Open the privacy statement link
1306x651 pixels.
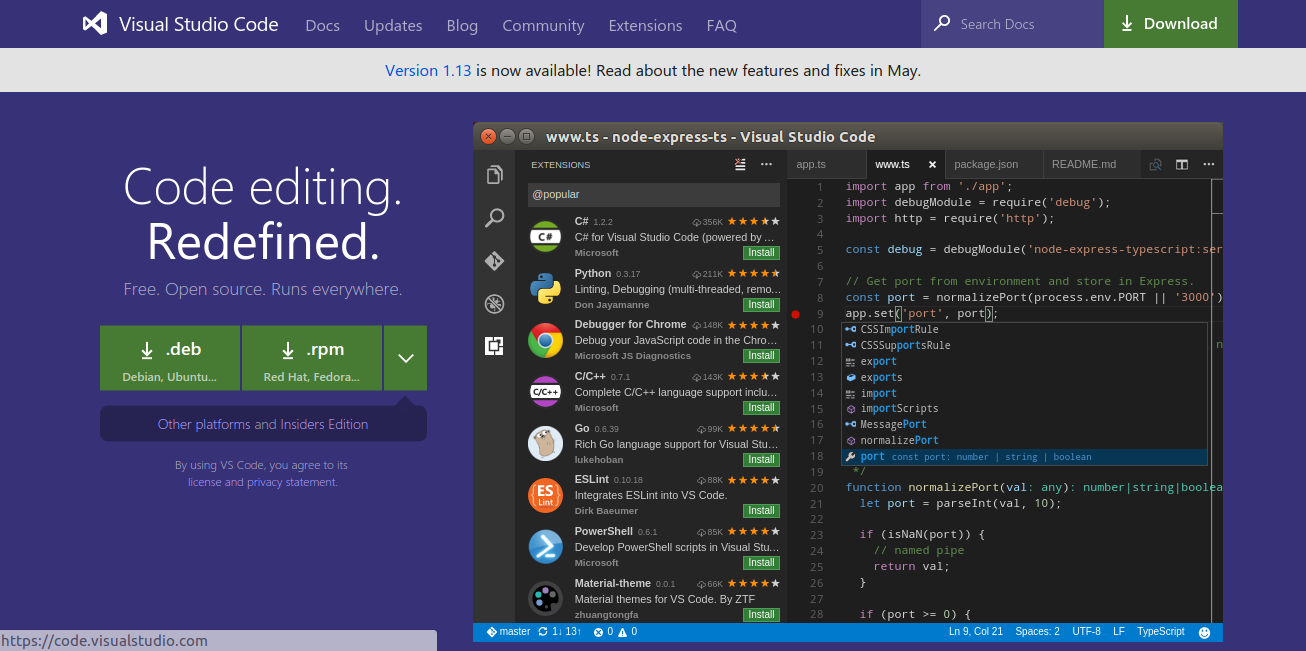(292, 482)
